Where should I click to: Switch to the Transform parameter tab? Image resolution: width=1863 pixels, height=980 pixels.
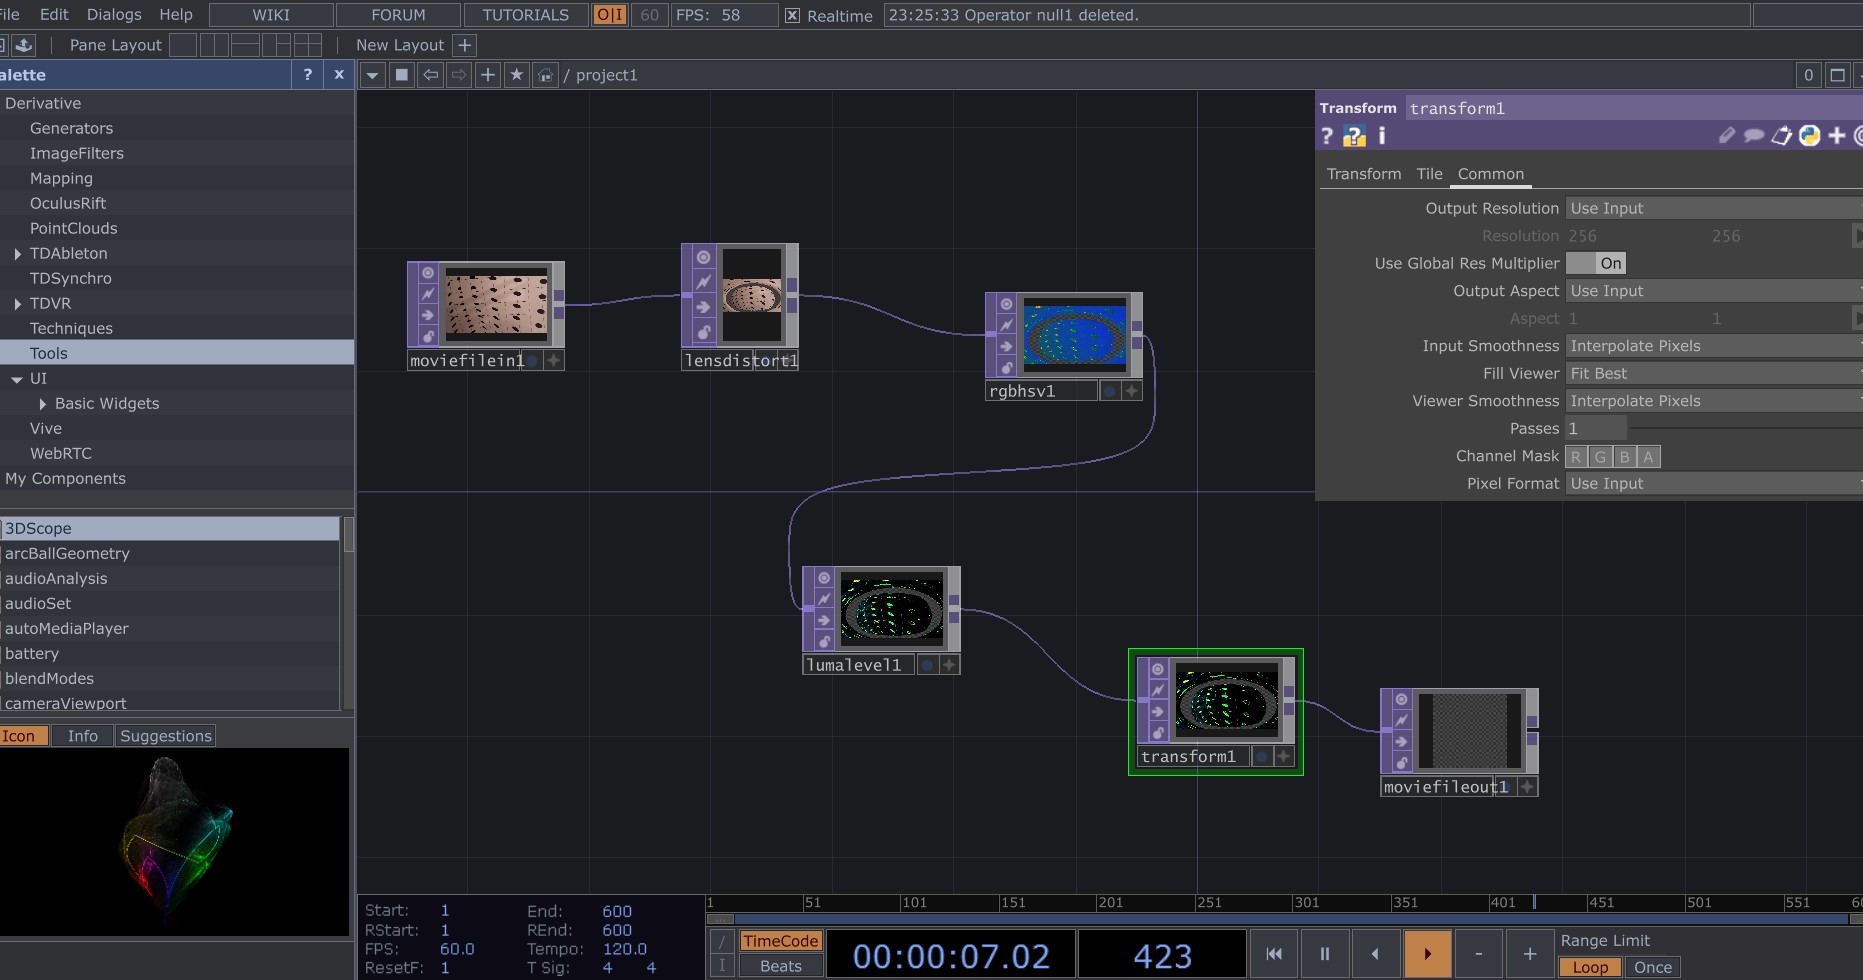[x=1363, y=173]
